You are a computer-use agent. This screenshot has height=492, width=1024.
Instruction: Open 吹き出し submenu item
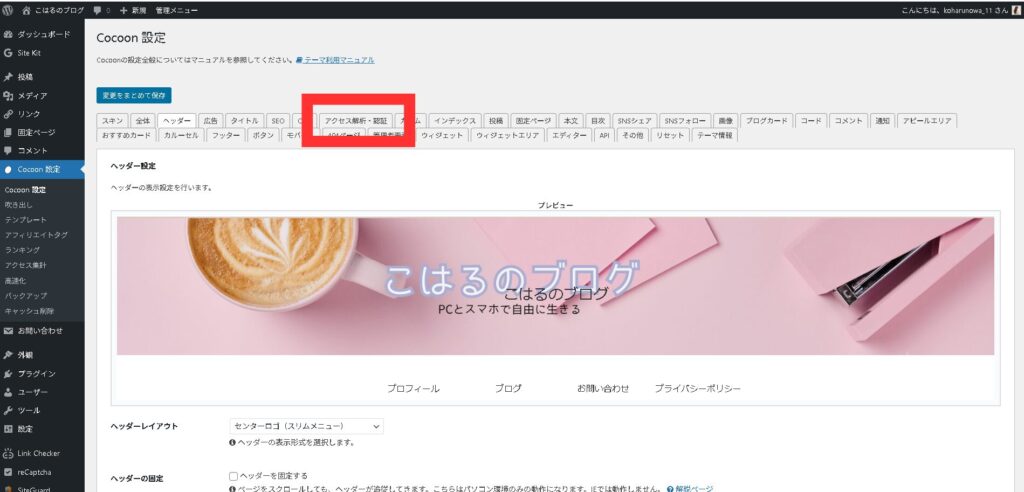(18, 205)
